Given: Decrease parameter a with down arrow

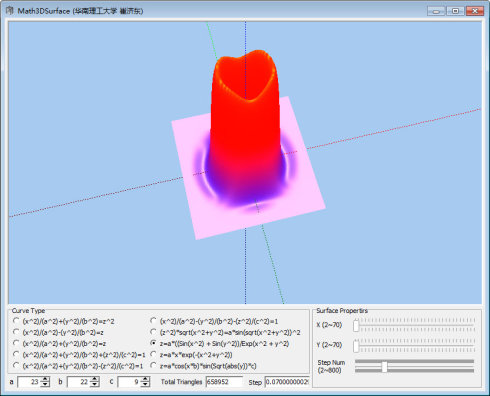Looking at the screenshot, I should [x=45, y=384].
